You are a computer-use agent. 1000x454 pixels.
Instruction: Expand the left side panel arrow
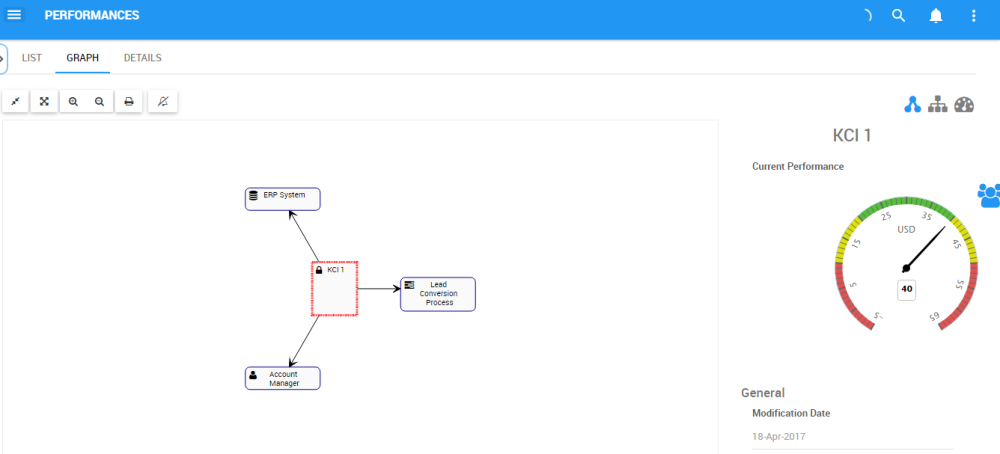[x=3, y=59]
